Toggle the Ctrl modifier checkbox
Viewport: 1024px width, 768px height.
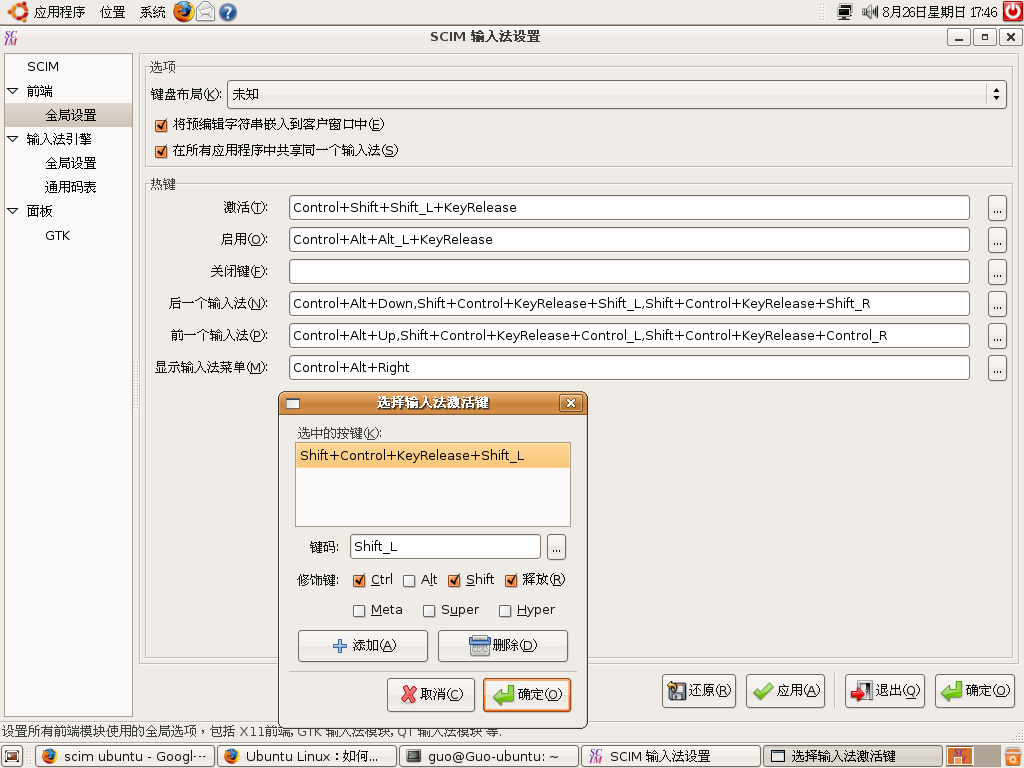(359, 581)
